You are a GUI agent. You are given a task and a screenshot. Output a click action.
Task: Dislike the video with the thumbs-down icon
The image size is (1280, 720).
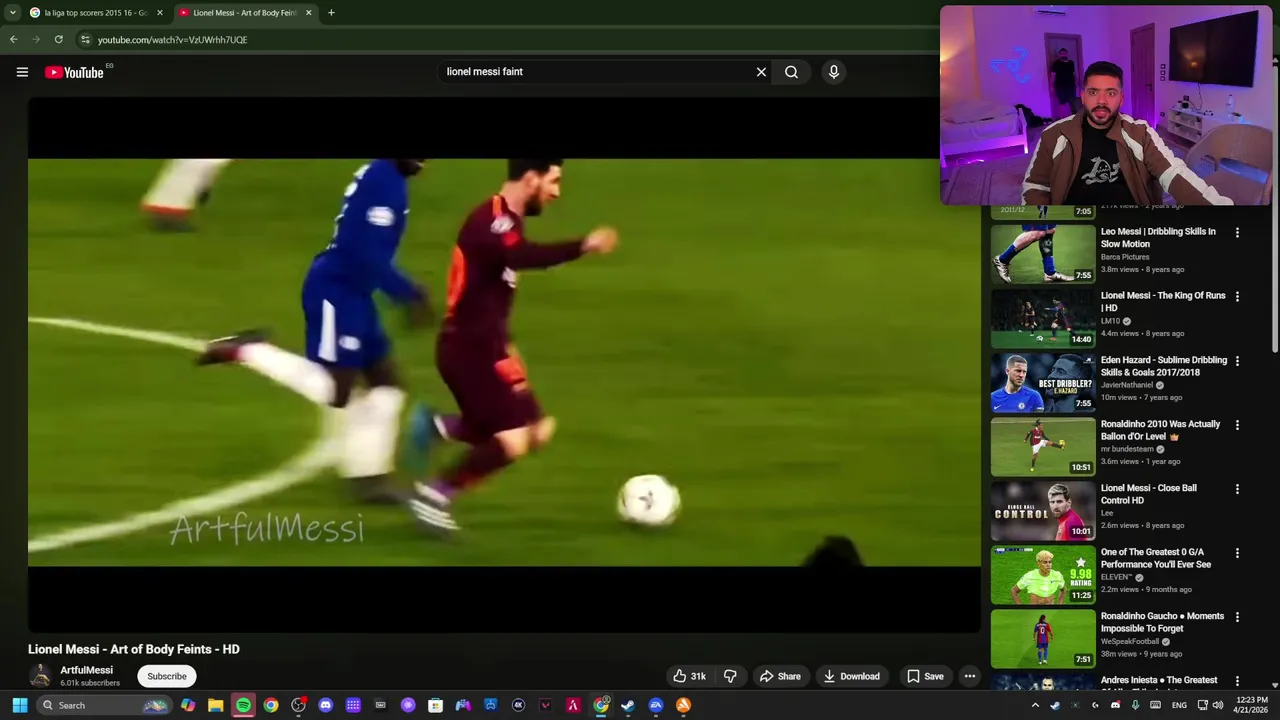[x=730, y=676]
